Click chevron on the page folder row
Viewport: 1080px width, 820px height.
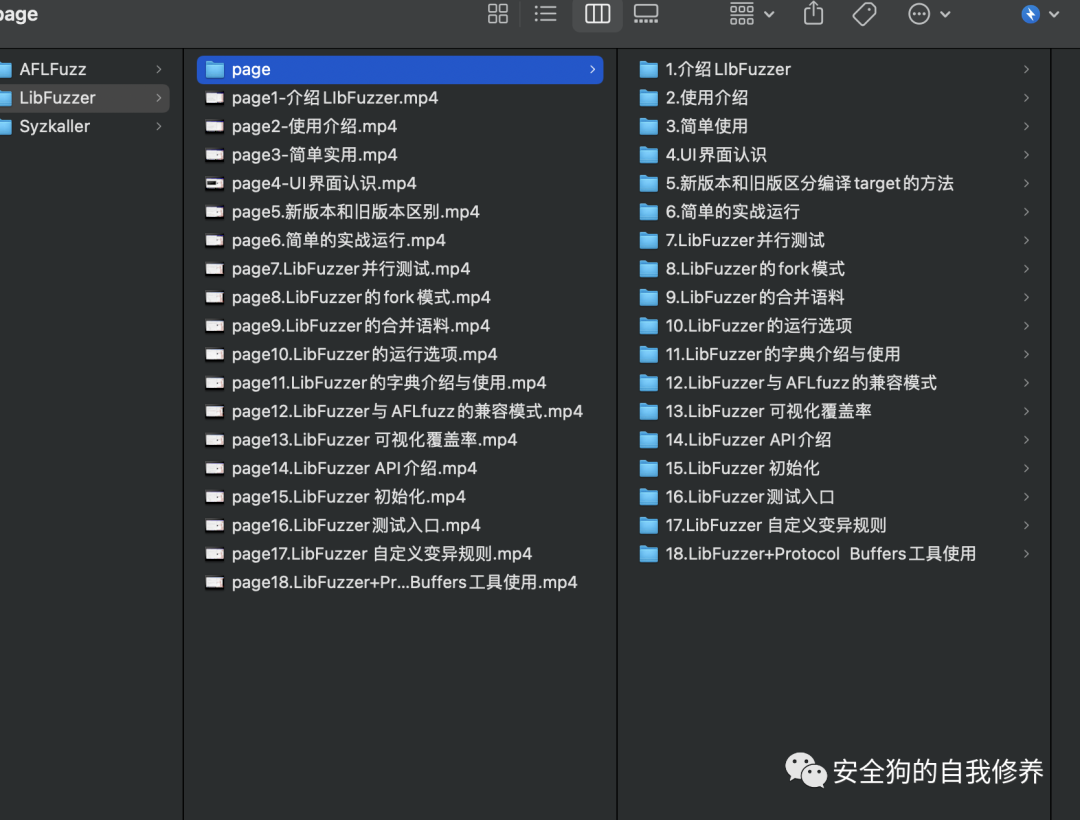click(592, 70)
